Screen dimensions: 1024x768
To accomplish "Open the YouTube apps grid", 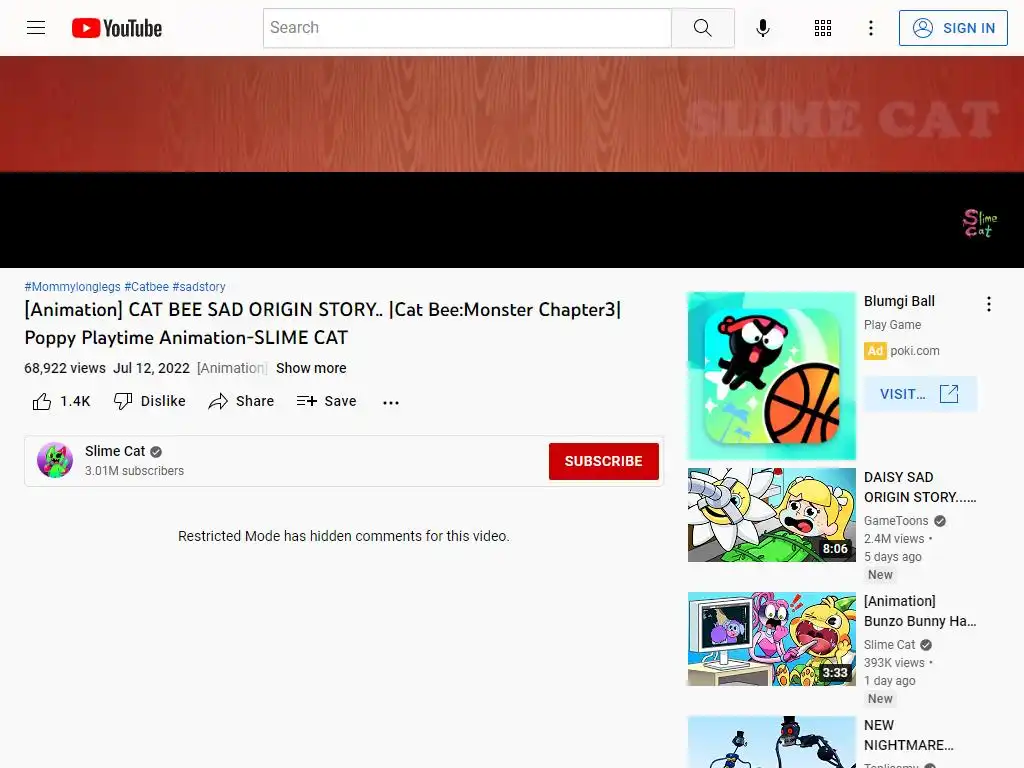I will (823, 28).
